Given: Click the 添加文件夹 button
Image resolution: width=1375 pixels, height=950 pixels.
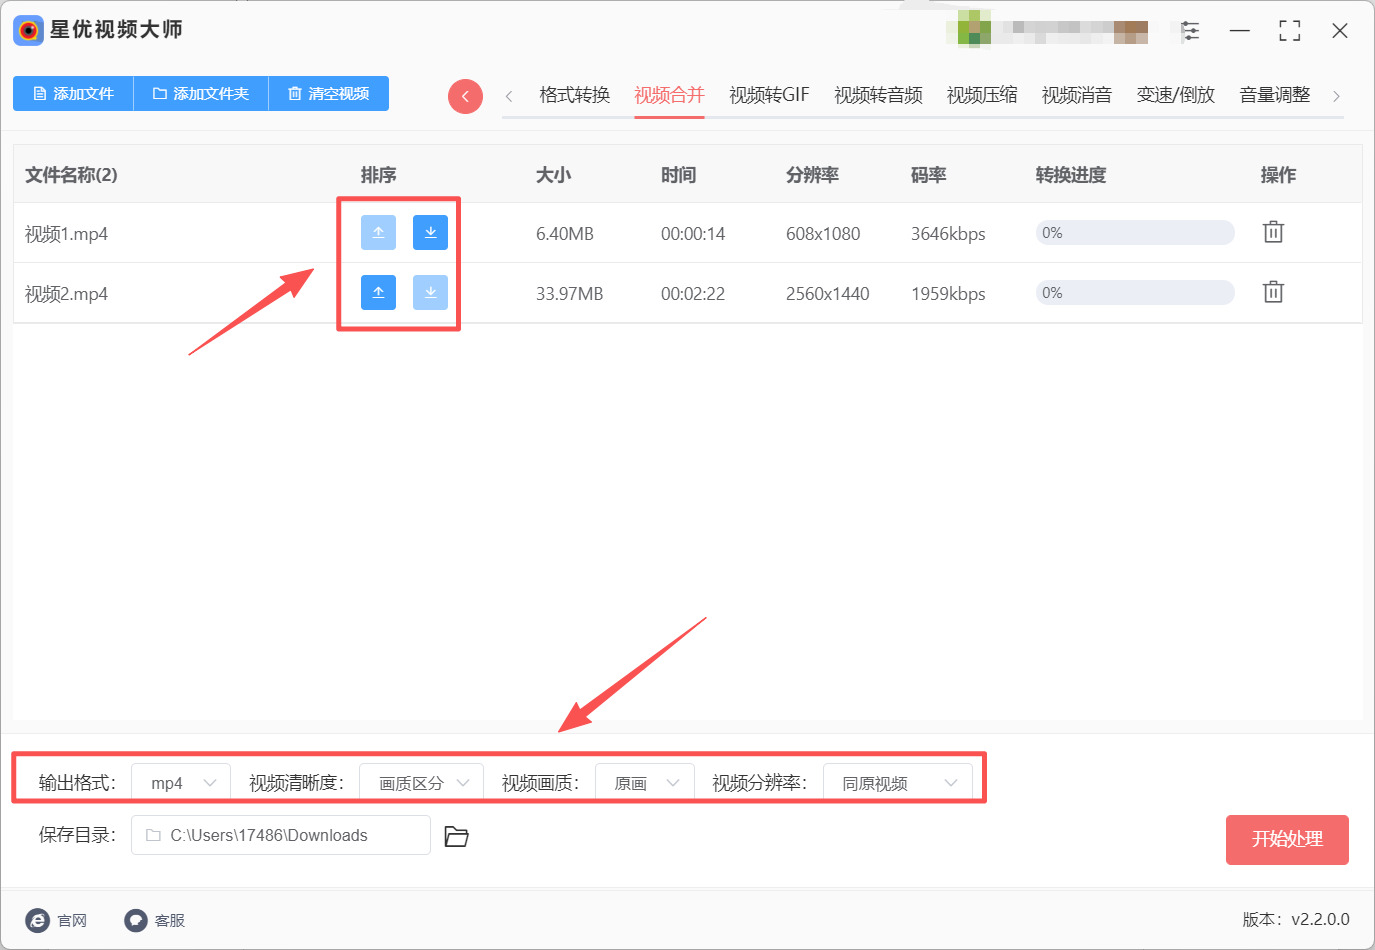Looking at the screenshot, I should (201, 94).
